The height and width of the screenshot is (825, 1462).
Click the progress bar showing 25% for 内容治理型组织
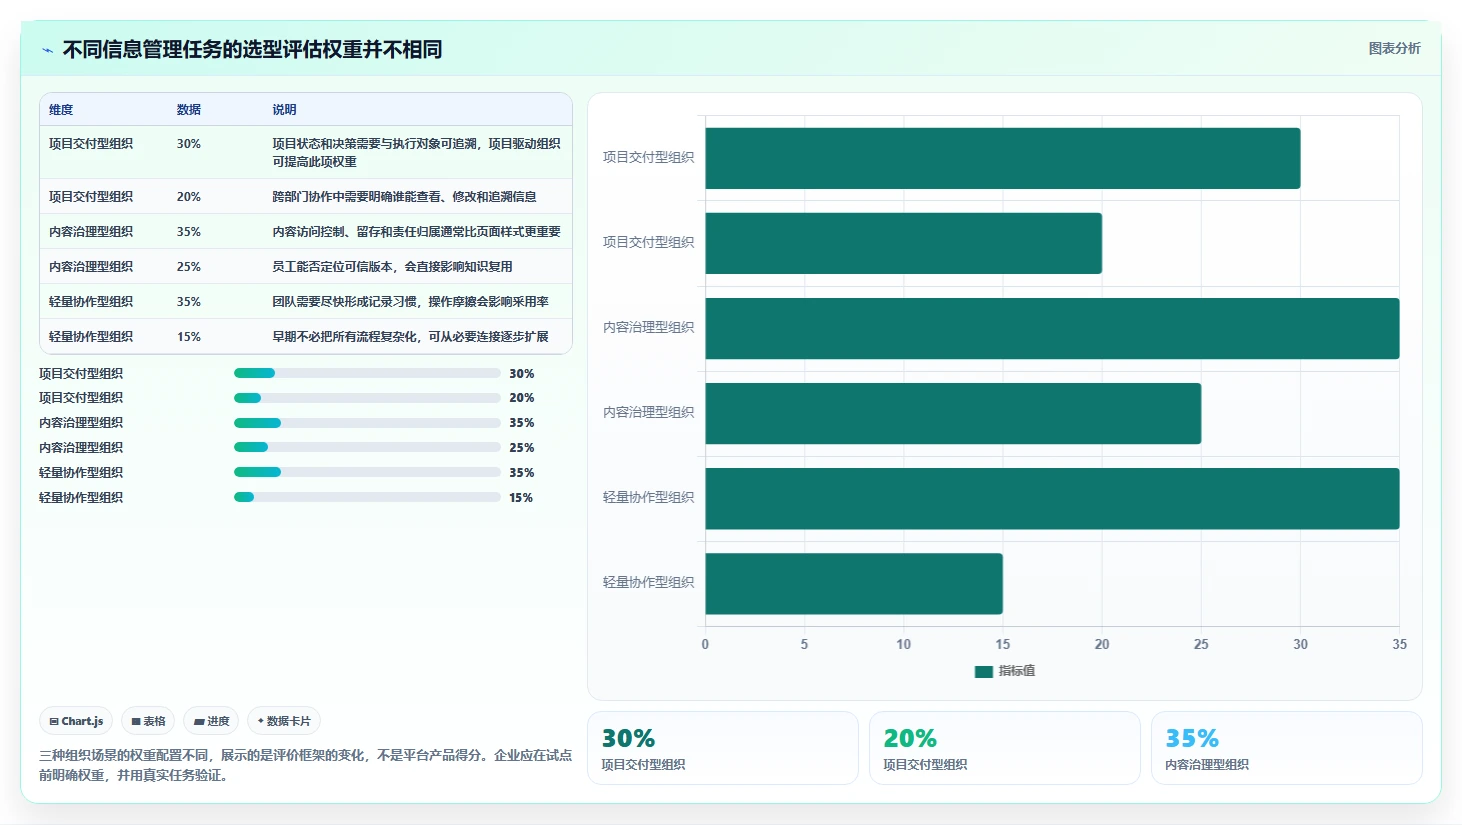point(367,447)
